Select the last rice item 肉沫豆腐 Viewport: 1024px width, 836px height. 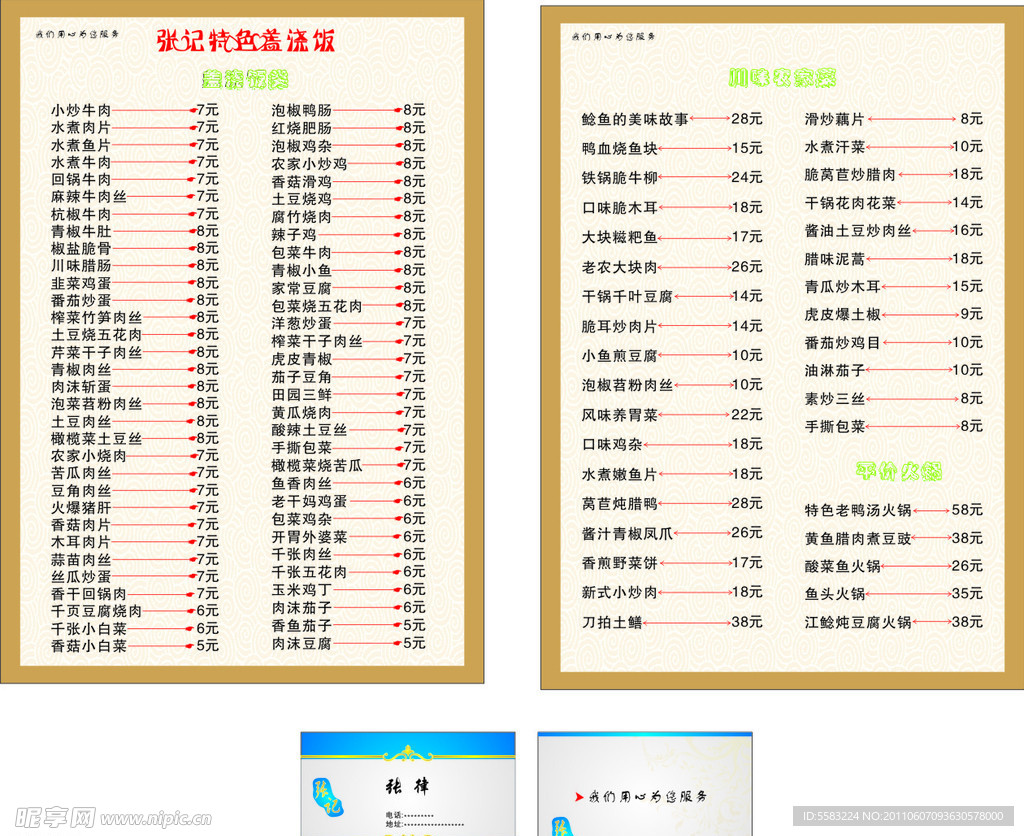(x=301, y=644)
